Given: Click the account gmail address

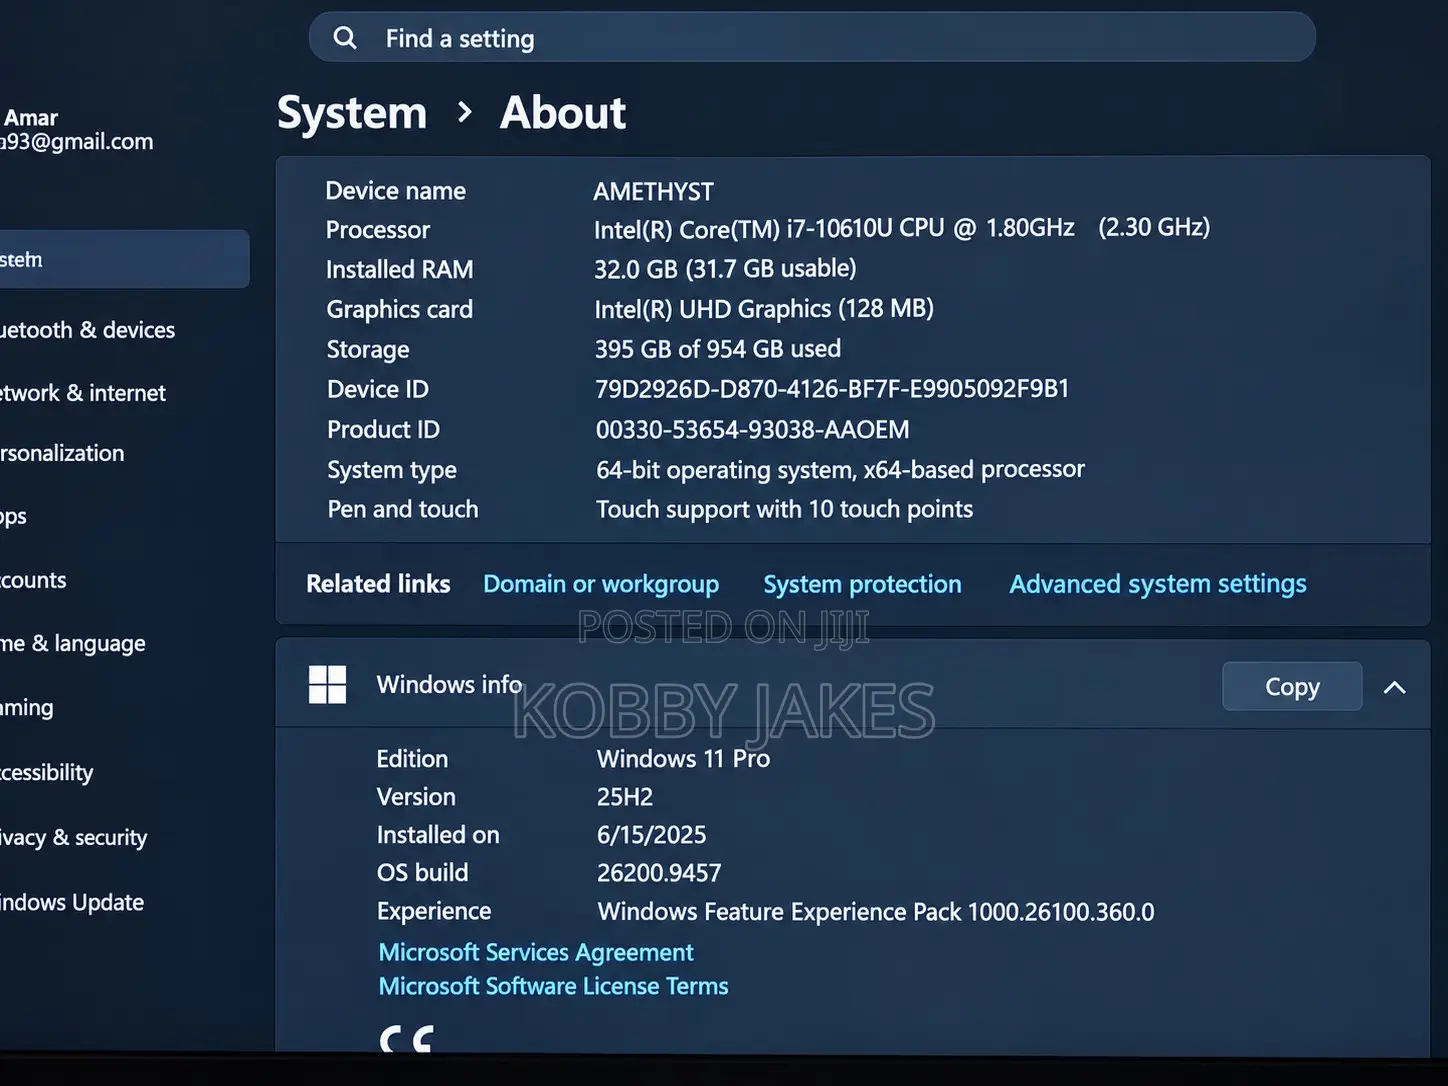Looking at the screenshot, I should [x=77, y=142].
